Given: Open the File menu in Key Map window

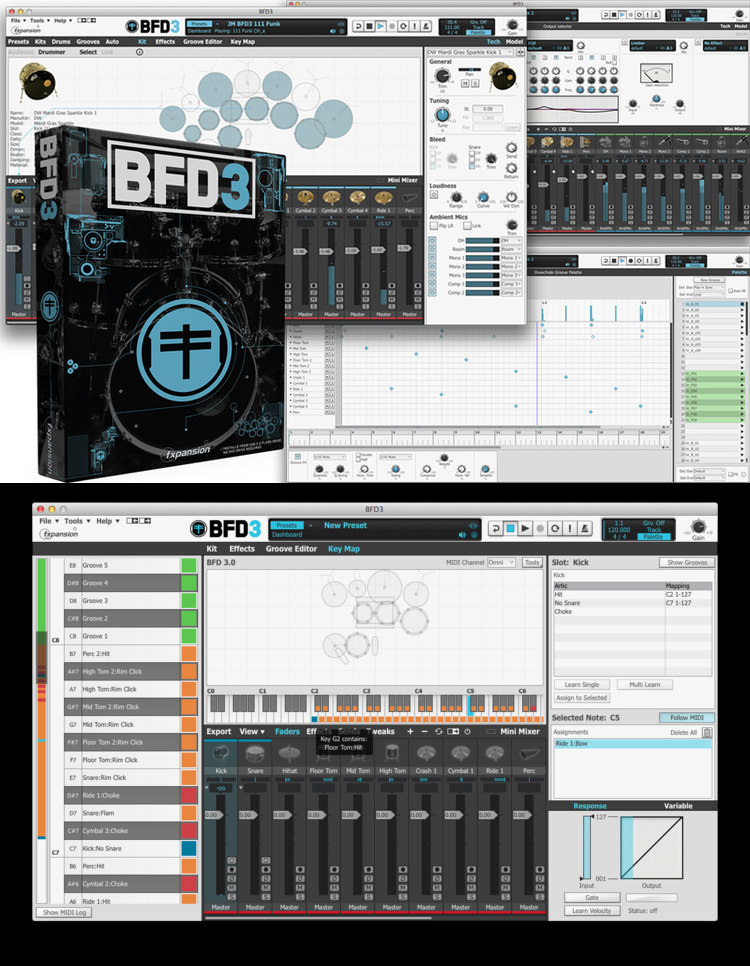Looking at the screenshot, I should (x=49, y=521).
